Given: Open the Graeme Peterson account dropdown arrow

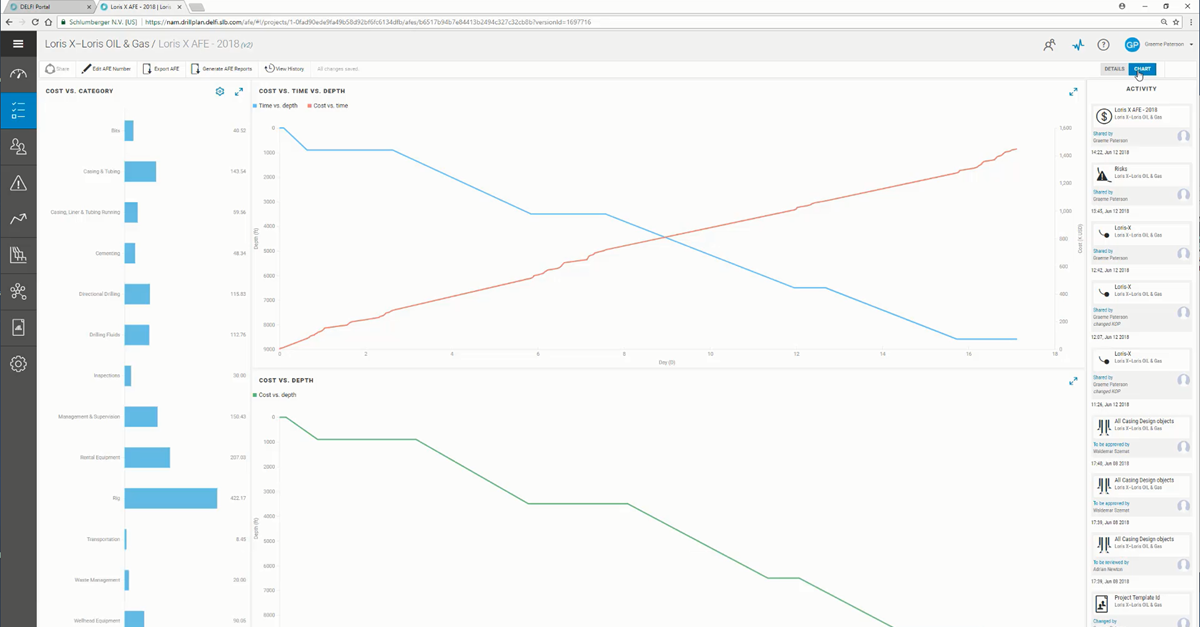Looking at the screenshot, I should (x=1191, y=44).
